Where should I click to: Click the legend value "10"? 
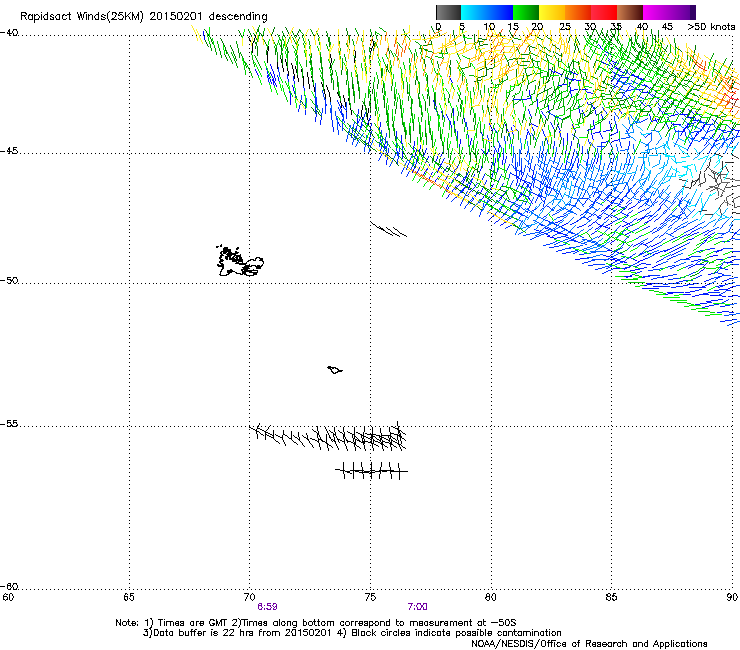click(x=489, y=27)
